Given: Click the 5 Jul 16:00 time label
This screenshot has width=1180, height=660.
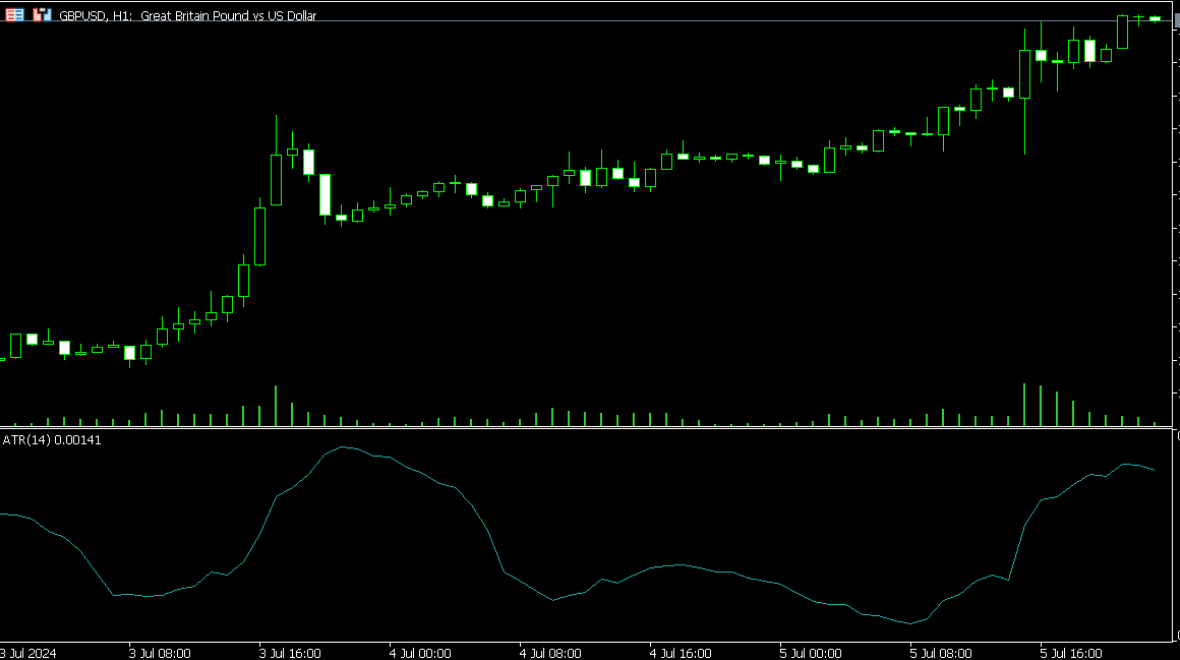Looking at the screenshot, I should tap(1071, 653).
